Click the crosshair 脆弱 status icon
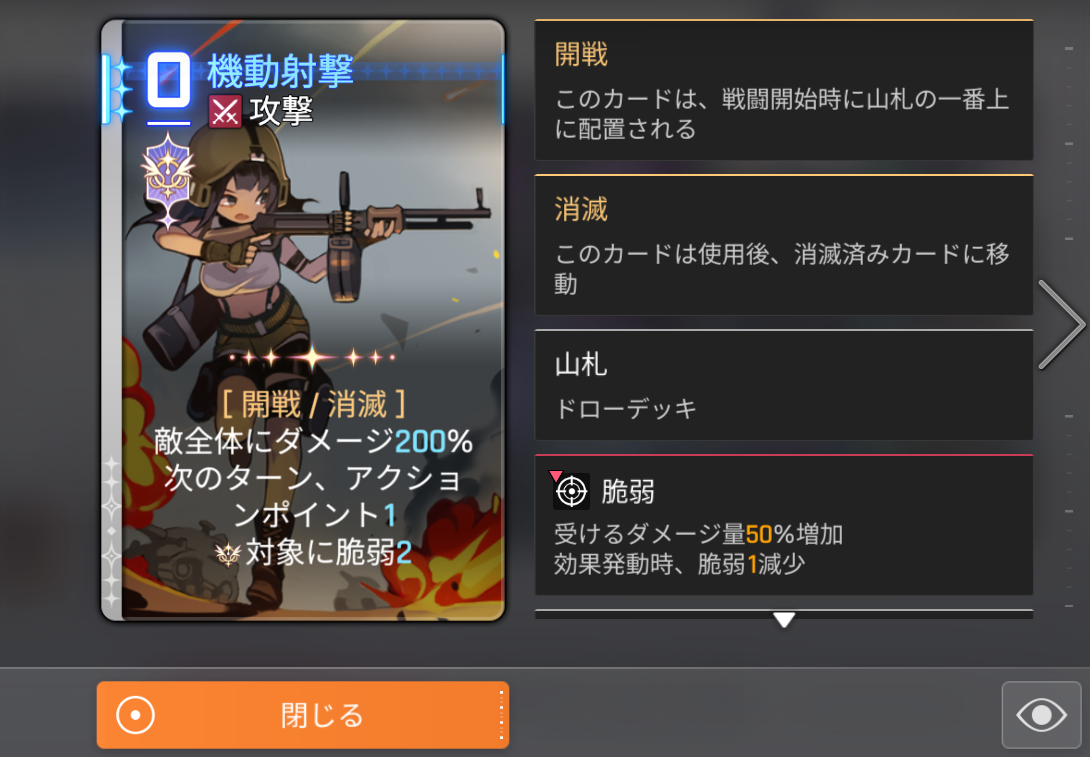Image resolution: width=1090 pixels, height=757 pixels. pos(571,491)
